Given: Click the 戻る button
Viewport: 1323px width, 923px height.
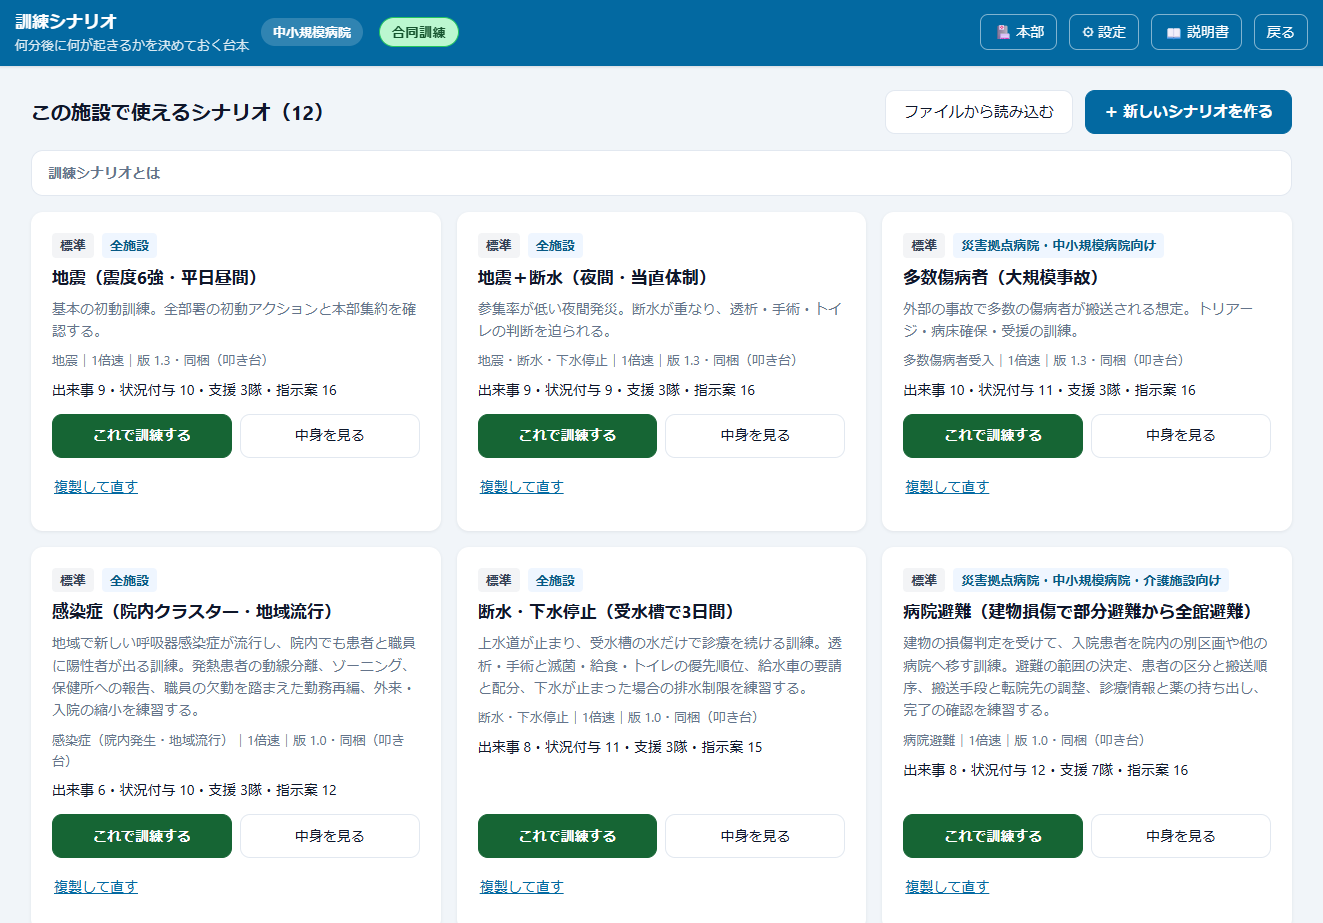Looking at the screenshot, I should pos(1280,32).
